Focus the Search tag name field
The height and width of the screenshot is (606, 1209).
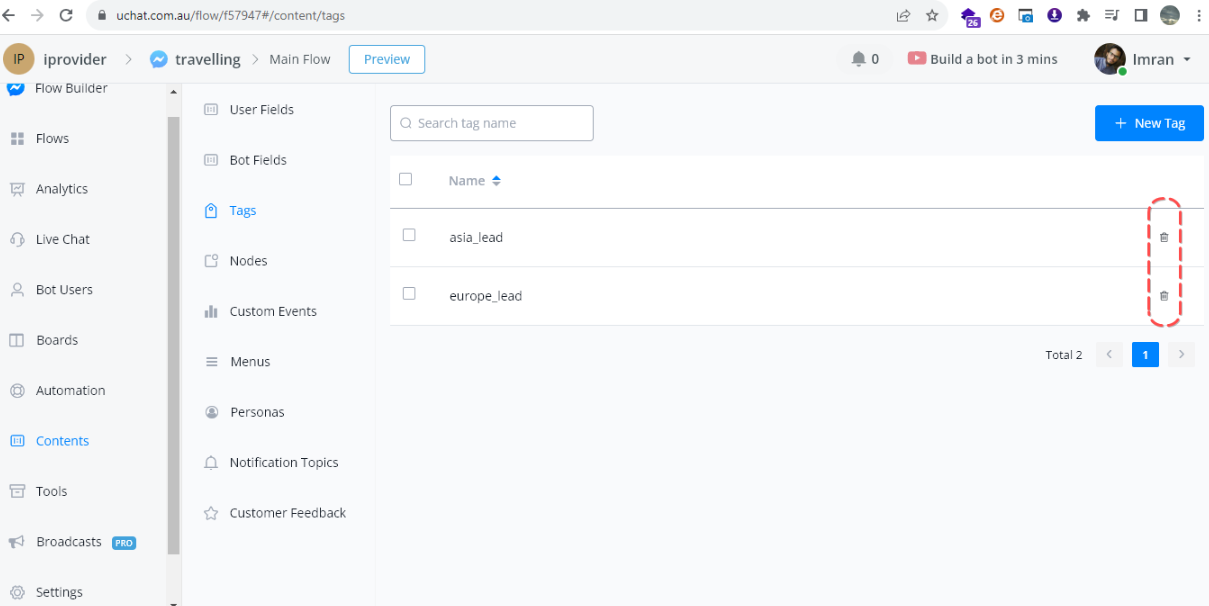click(x=492, y=123)
